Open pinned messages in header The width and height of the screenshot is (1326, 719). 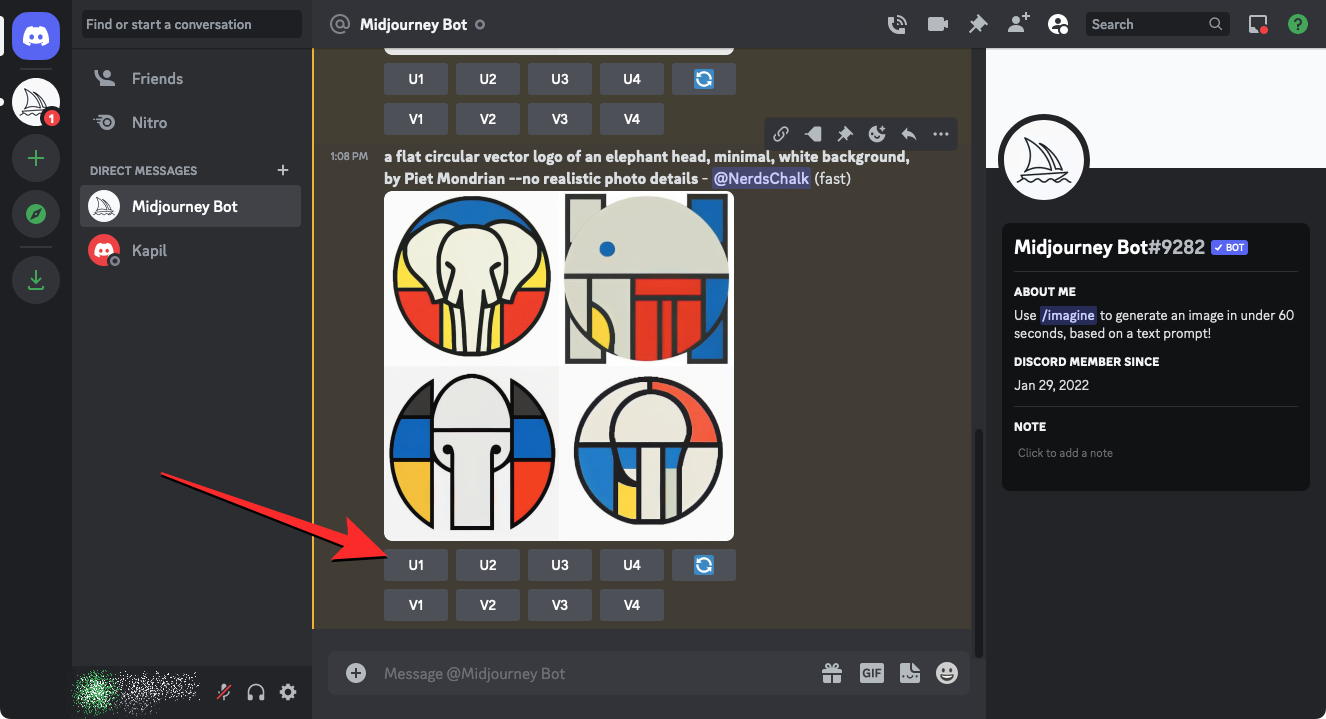point(978,24)
